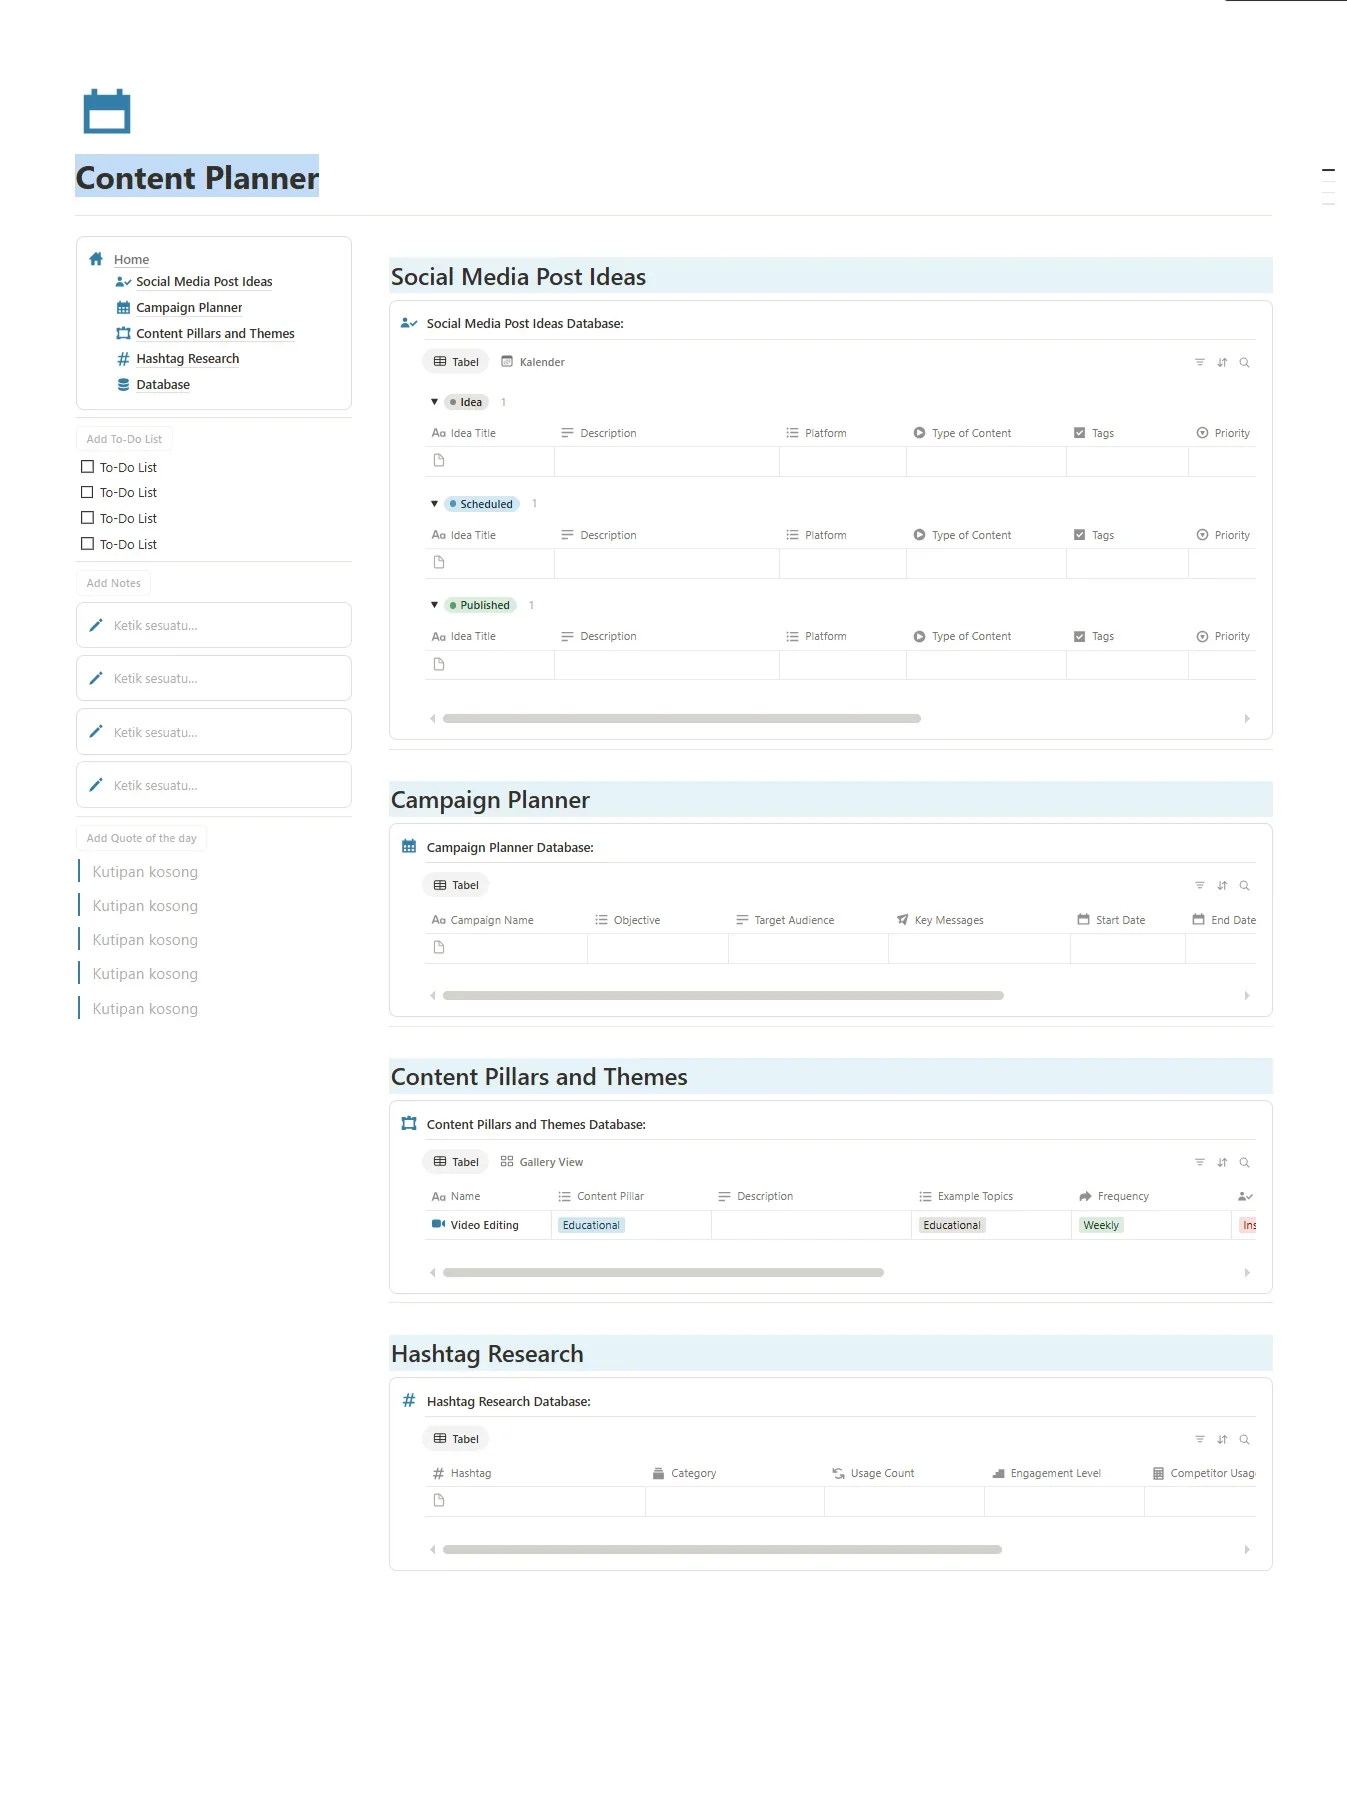
Task: Click the calendar page icon above the title
Action: 107,111
